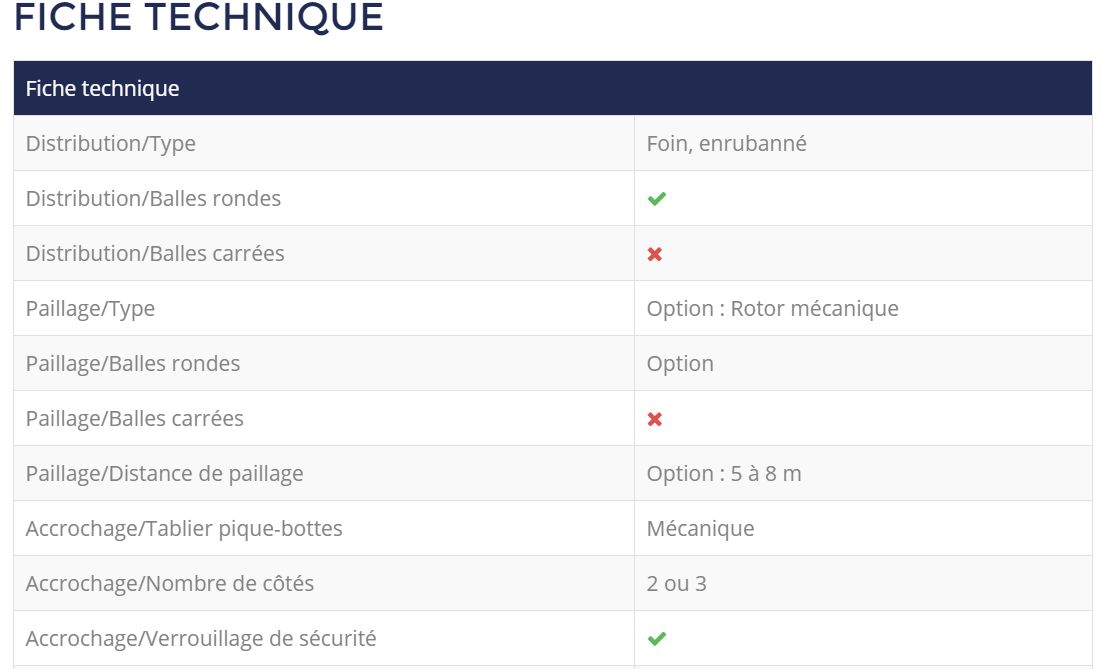Click the Distribution/Balles carrées label

tap(155, 254)
